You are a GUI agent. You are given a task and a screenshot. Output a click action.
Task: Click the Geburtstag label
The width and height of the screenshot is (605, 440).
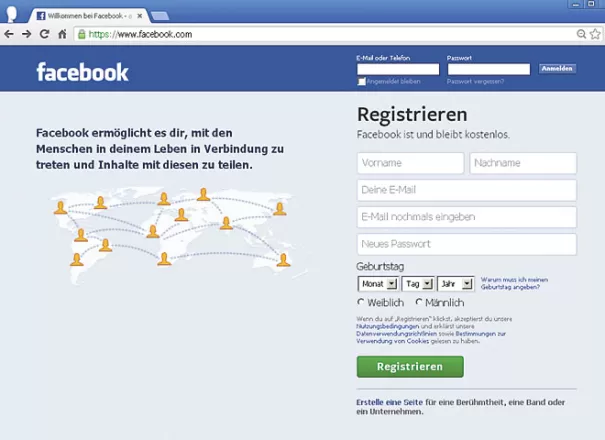(380, 266)
